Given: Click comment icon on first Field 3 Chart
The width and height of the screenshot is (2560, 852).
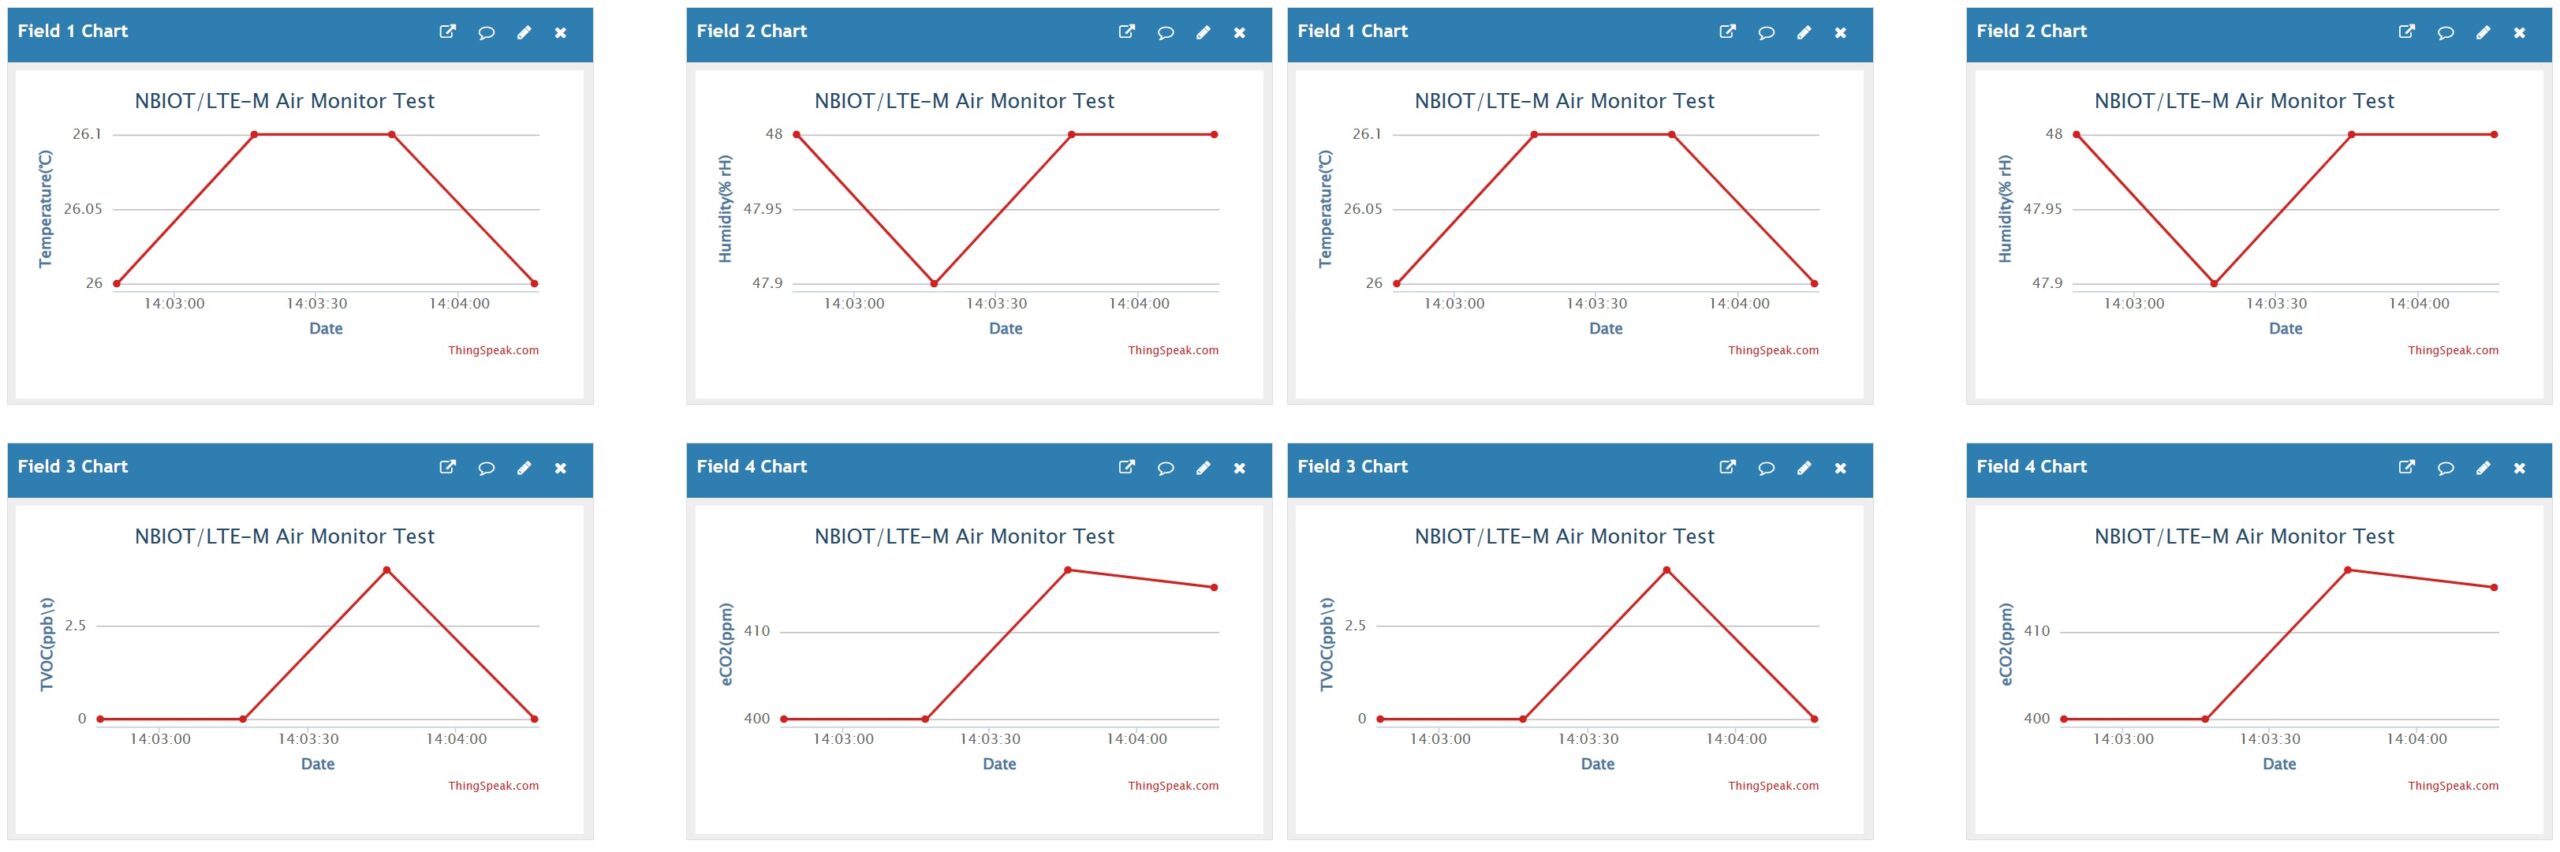Looking at the screenshot, I should point(486,468).
